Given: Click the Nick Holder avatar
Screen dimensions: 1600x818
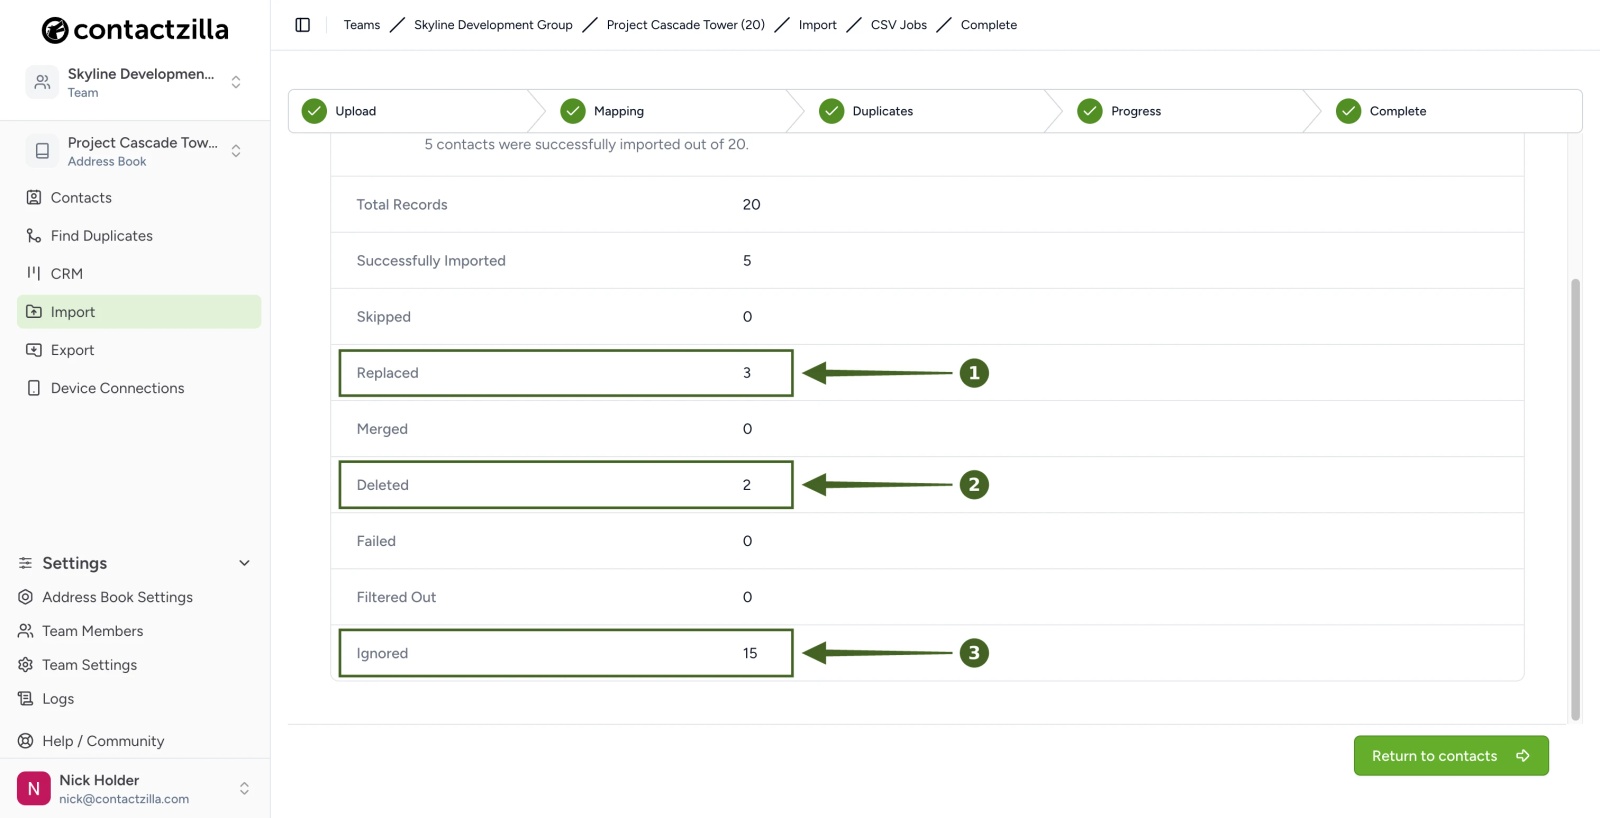Looking at the screenshot, I should [34, 789].
